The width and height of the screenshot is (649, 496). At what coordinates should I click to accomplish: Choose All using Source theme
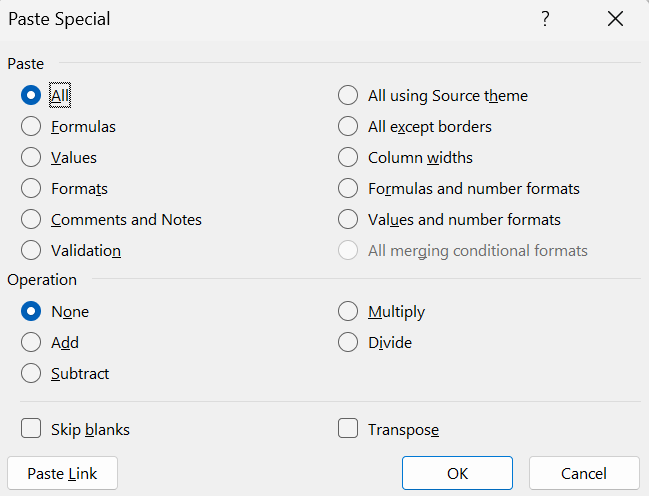pyautogui.click(x=348, y=96)
